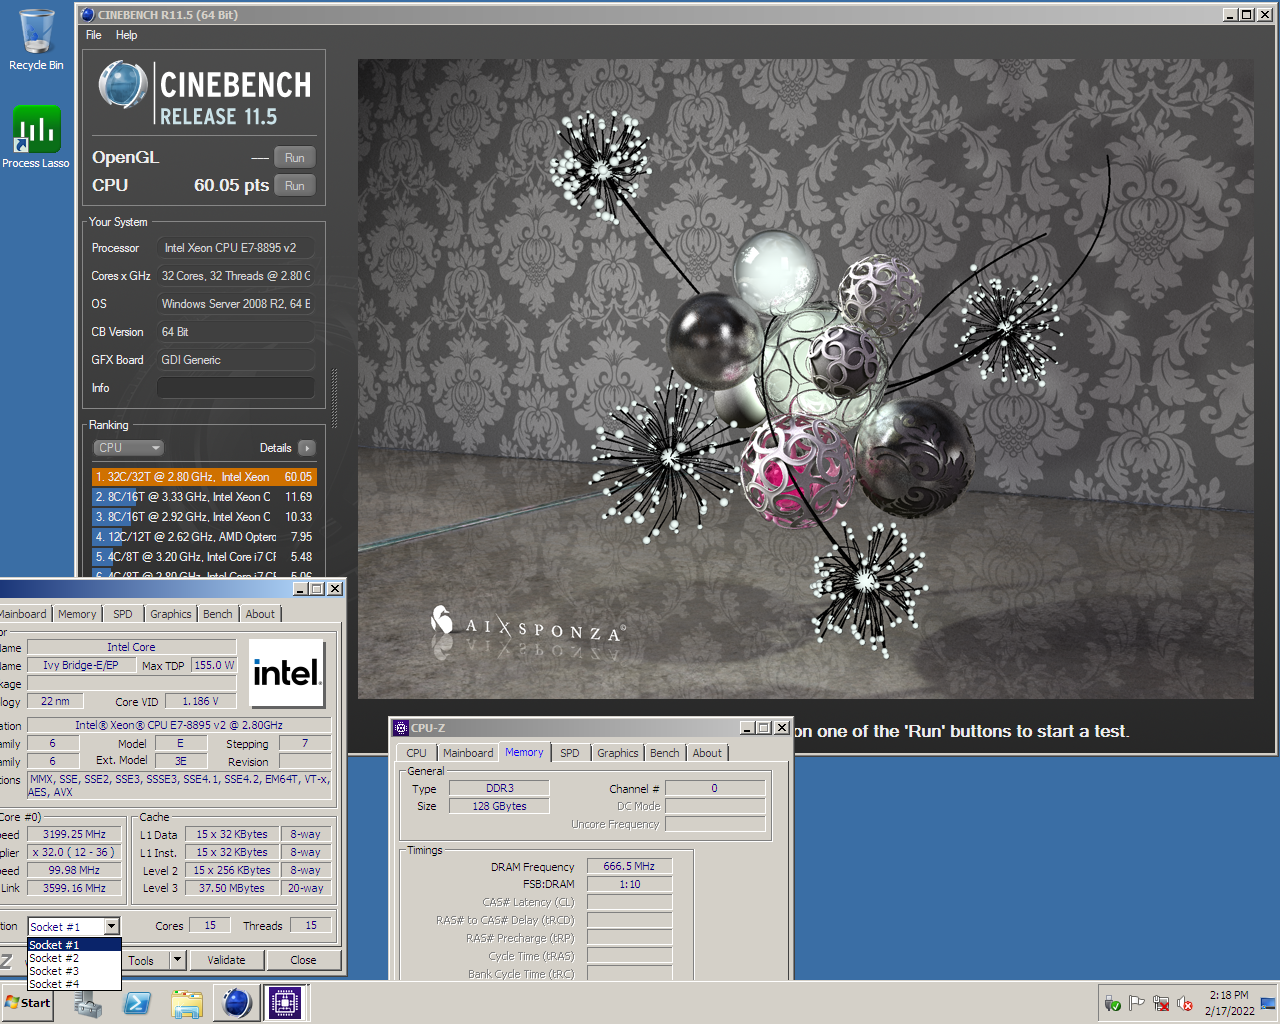Viewport: 1280px width, 1024px height.
Task: Open CPU tab in CPU-Z memory window
Action: pos(416,753)
